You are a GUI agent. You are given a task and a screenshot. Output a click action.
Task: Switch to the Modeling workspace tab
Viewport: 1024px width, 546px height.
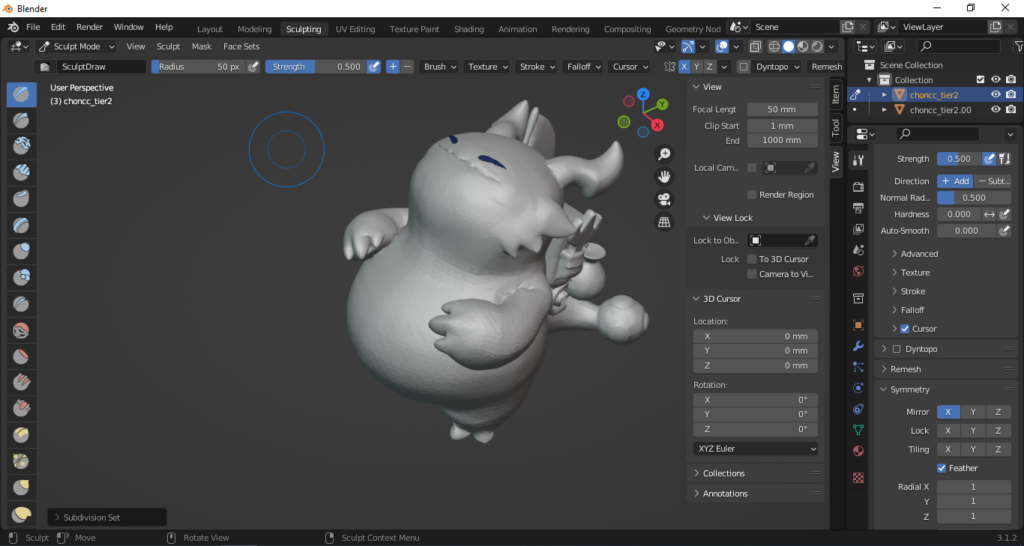[254, 29]
